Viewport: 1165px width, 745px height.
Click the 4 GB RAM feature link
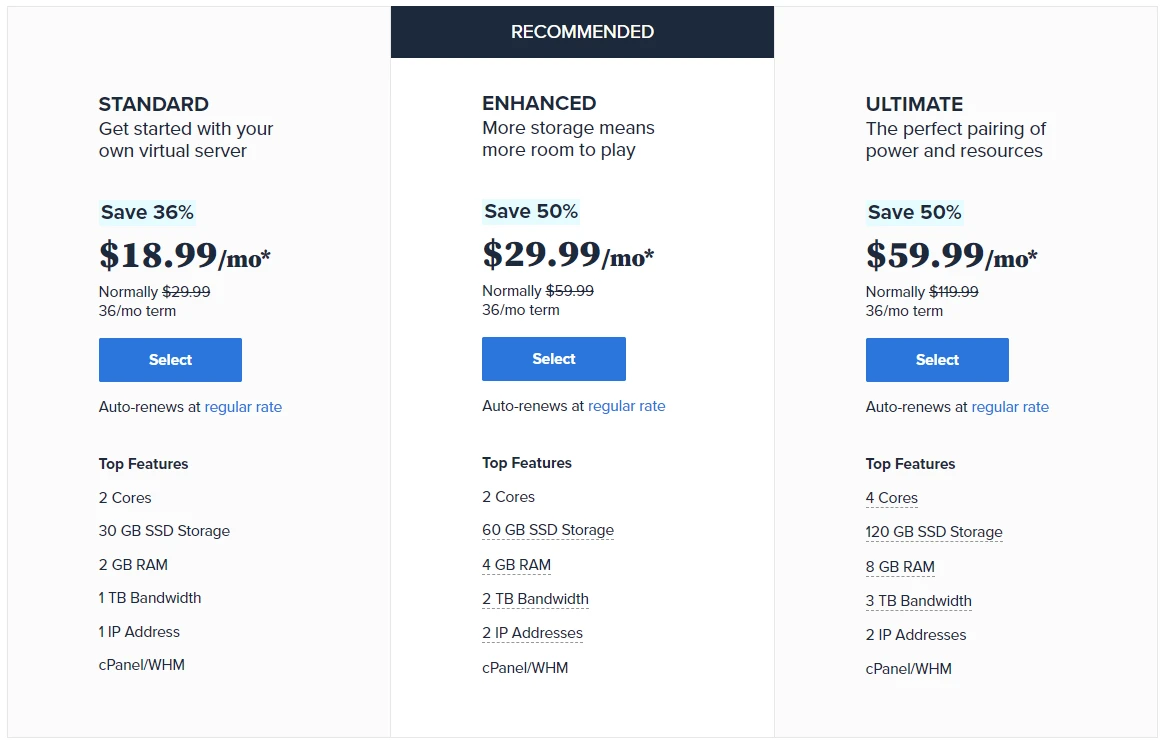[516, 564]
